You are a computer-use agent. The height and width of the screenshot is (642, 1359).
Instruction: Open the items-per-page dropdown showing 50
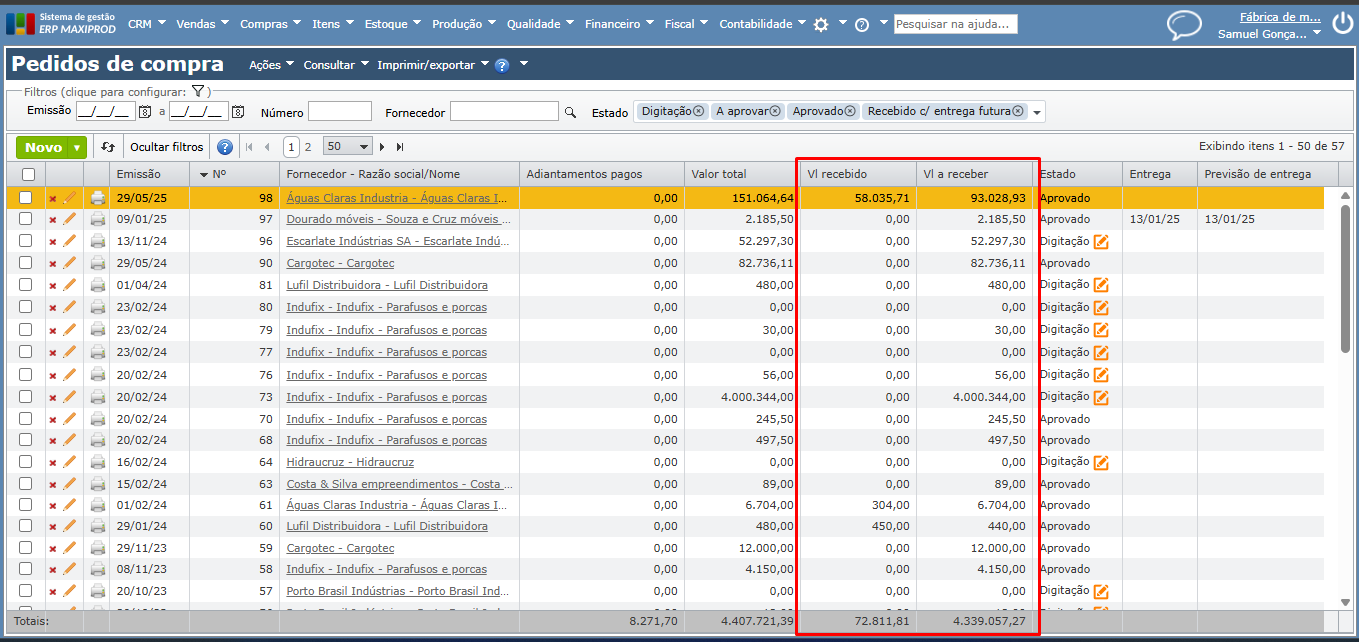tap(348, 147)
